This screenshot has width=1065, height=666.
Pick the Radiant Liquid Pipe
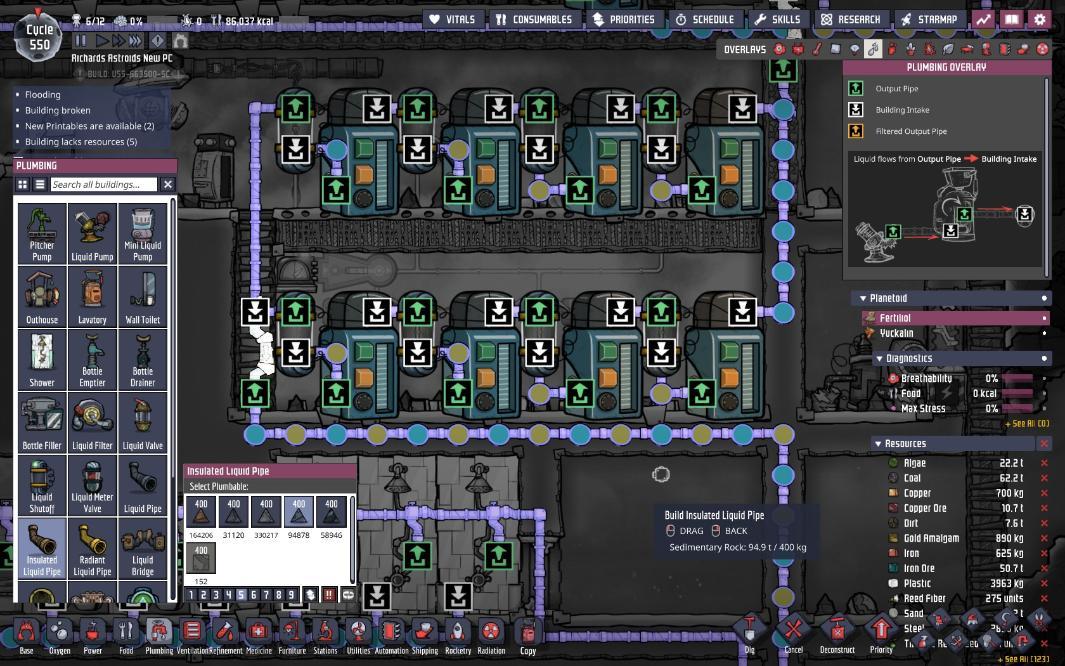point(92,548)
